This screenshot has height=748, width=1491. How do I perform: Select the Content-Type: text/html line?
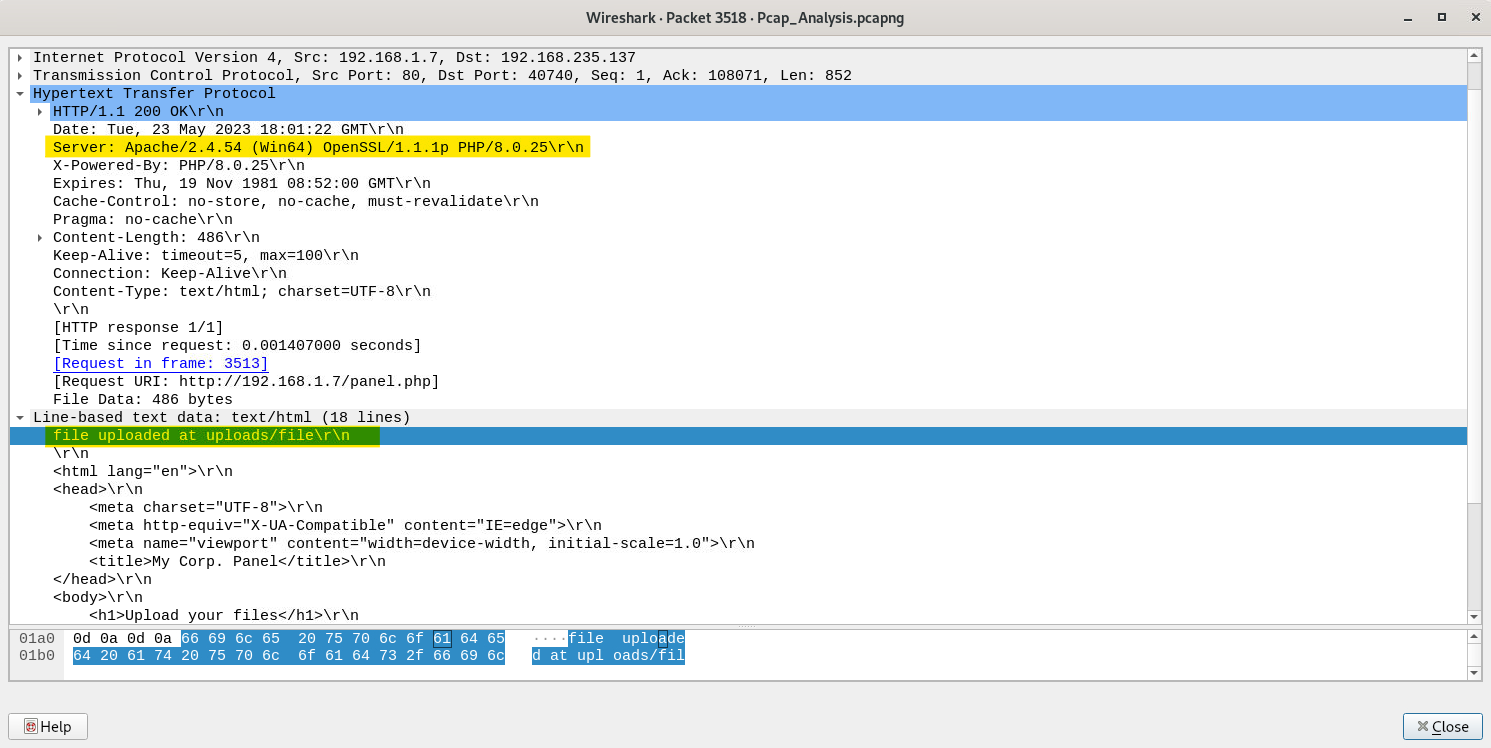click(x=241, y=292)
